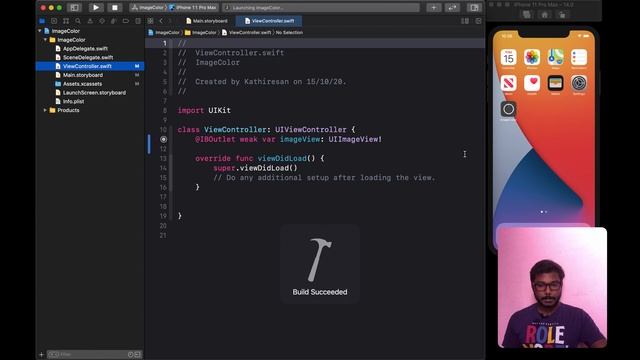
Task: Choose iPhone 11 Pro Max run destination
Action: click(x=193, y=7)
